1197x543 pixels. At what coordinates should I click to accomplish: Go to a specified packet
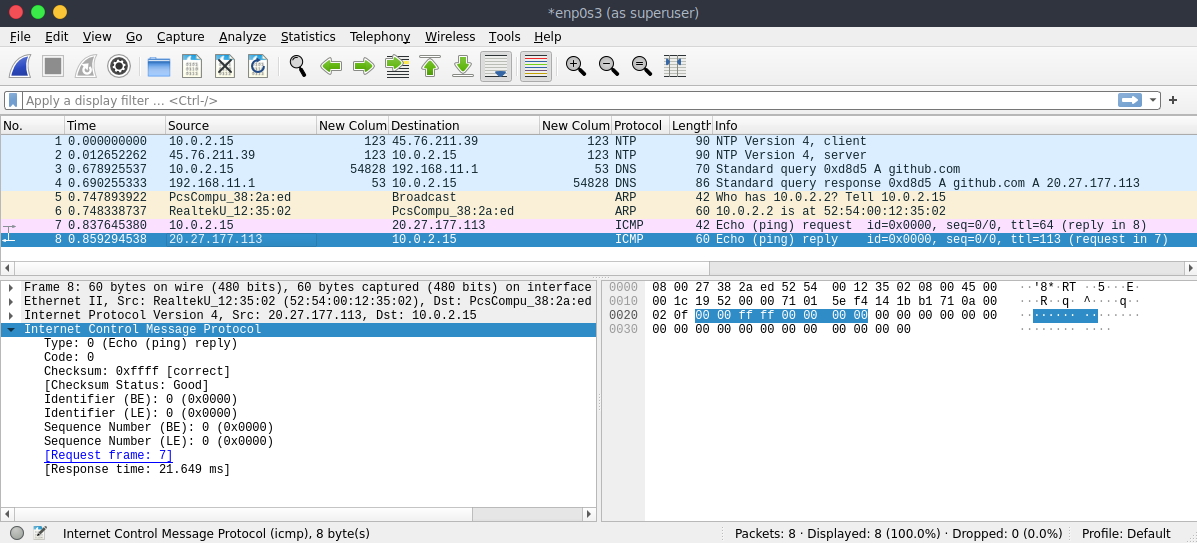point(397,66)
